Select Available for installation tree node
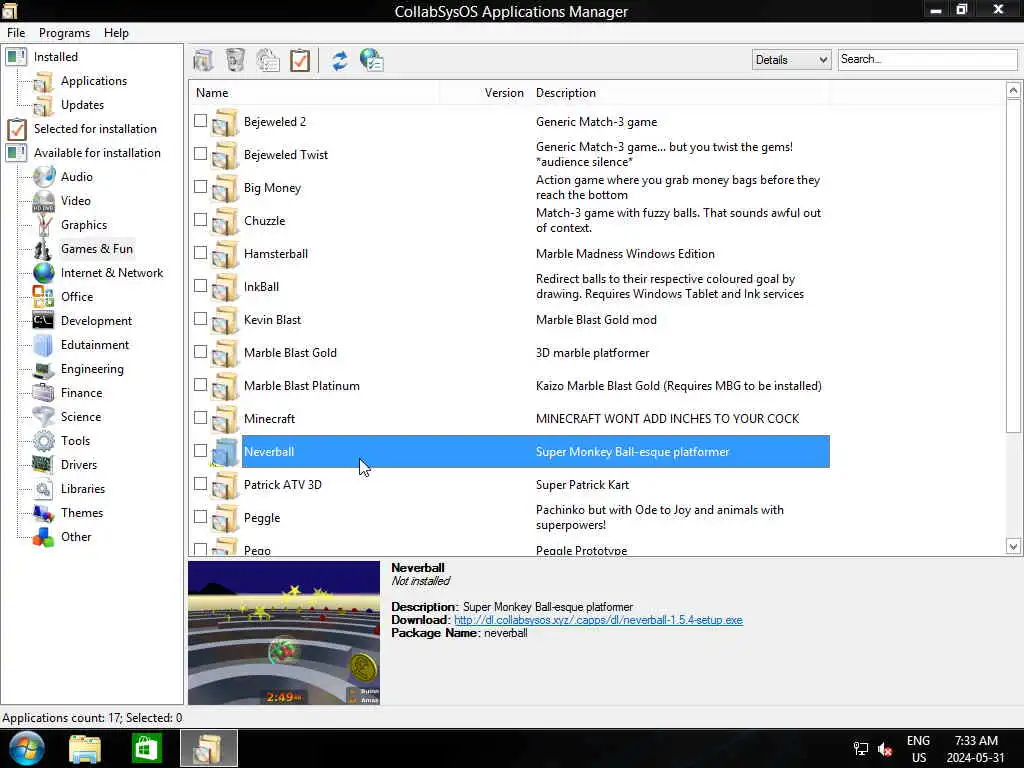 [97, 153]
